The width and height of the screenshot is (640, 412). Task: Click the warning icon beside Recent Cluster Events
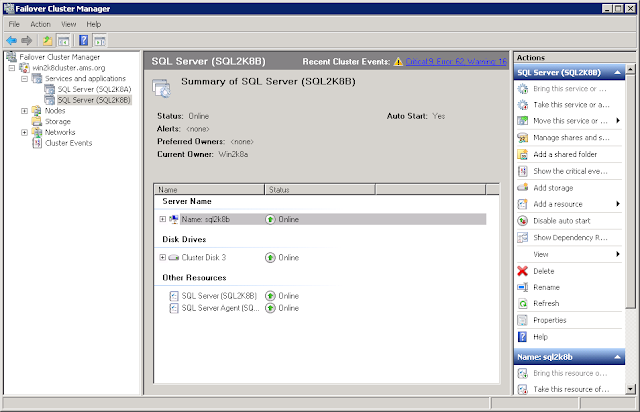[x=398, y=62]
